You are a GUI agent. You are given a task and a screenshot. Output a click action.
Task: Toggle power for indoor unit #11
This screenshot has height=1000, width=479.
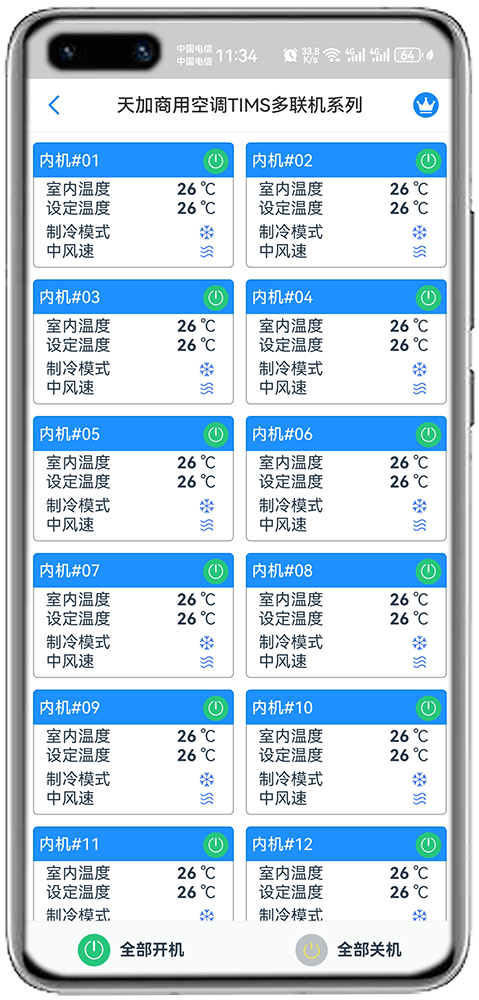pyautogui.click(x=216, y=844)
